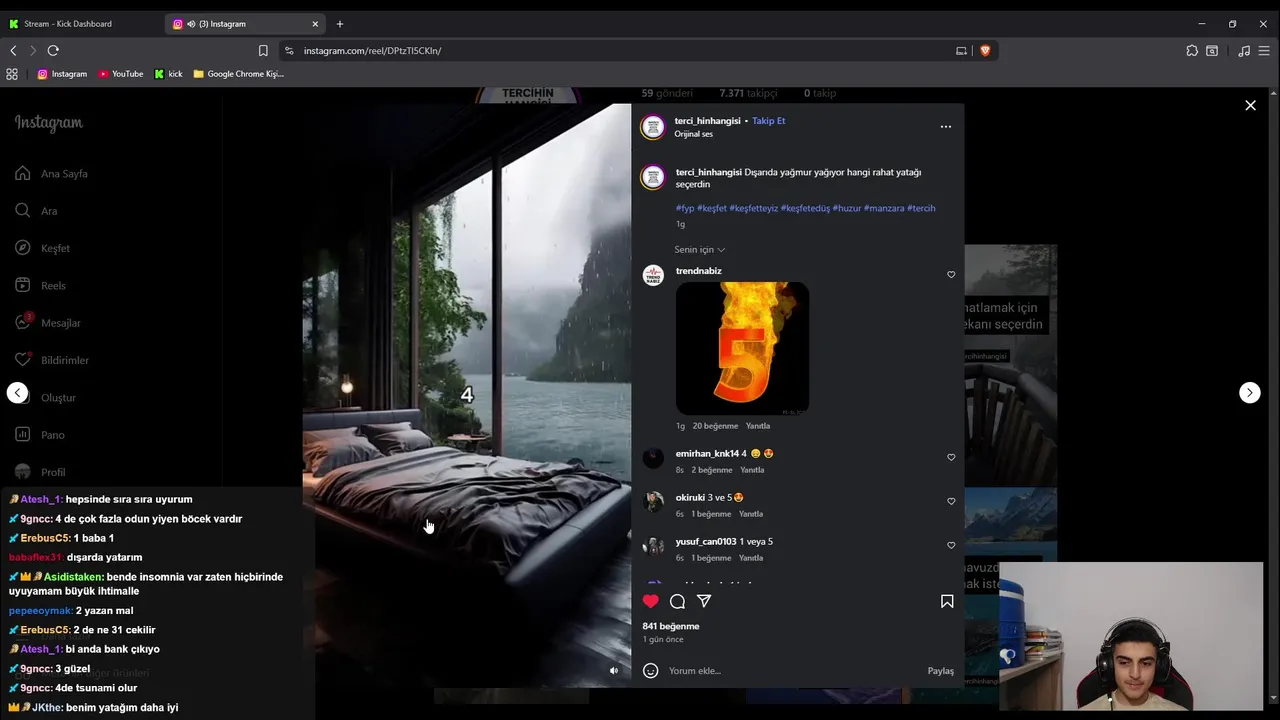Open Pano dashboard in sidebar
Screen dimensions: 1280x720
(39, 435)
